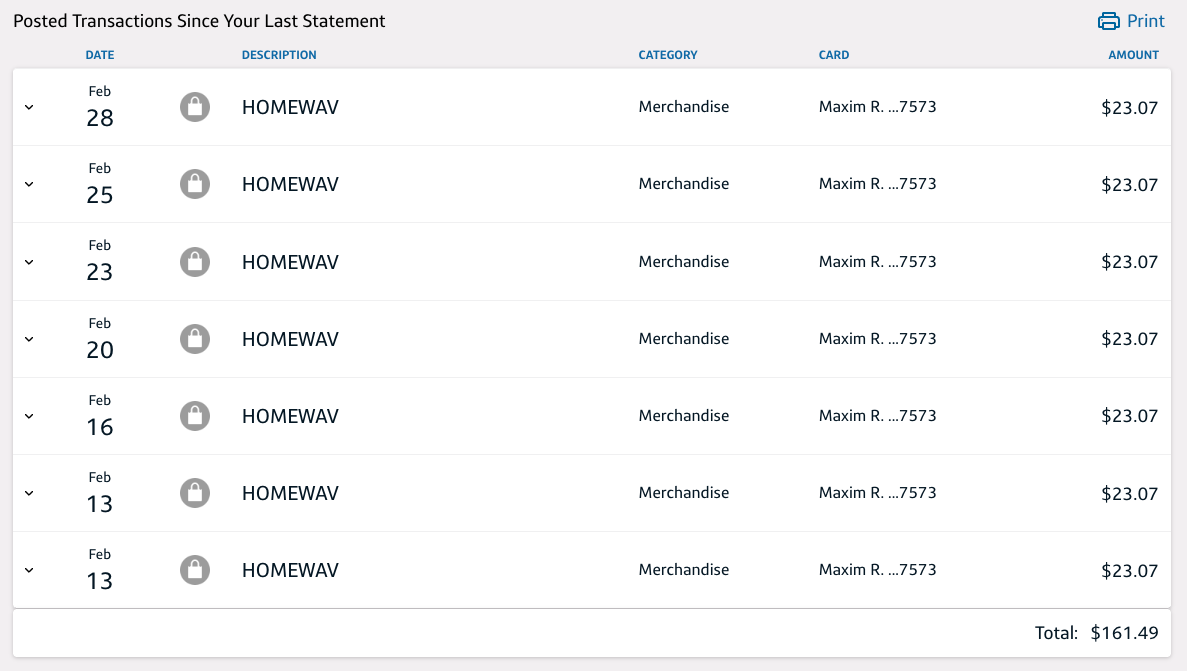Select the CATEGORY column header

coord(668,55)
